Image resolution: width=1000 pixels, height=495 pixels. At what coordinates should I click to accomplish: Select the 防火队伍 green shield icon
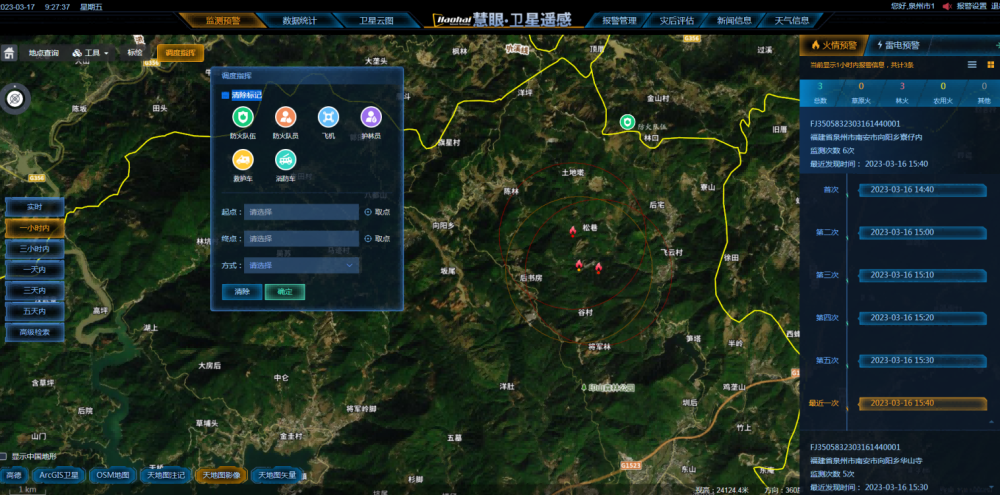243,117
